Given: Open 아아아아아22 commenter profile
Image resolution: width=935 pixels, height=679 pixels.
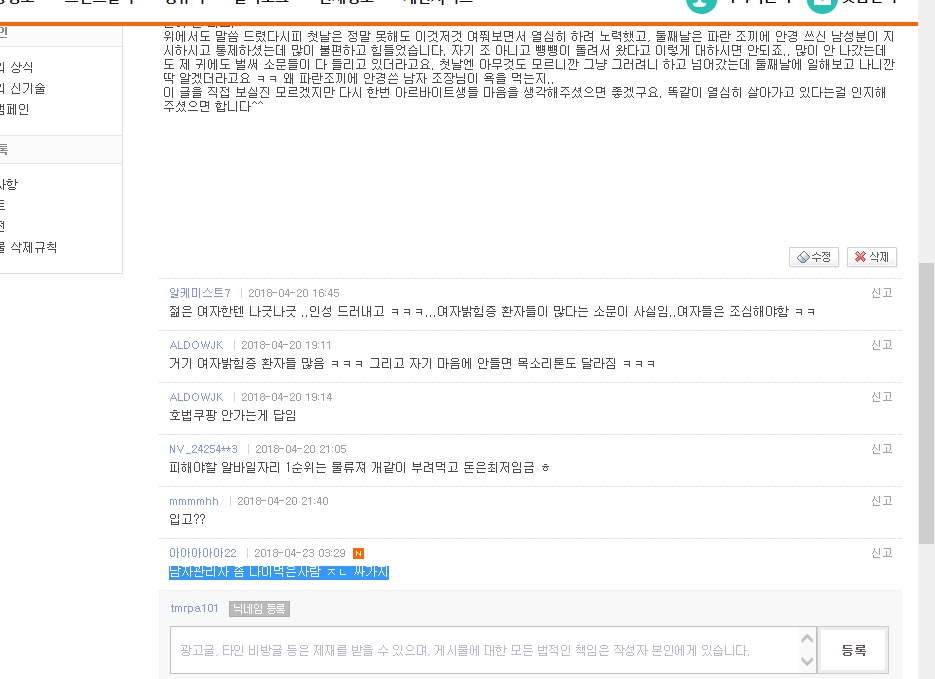Looking at the screenshot, I should (x=203, y=553).
